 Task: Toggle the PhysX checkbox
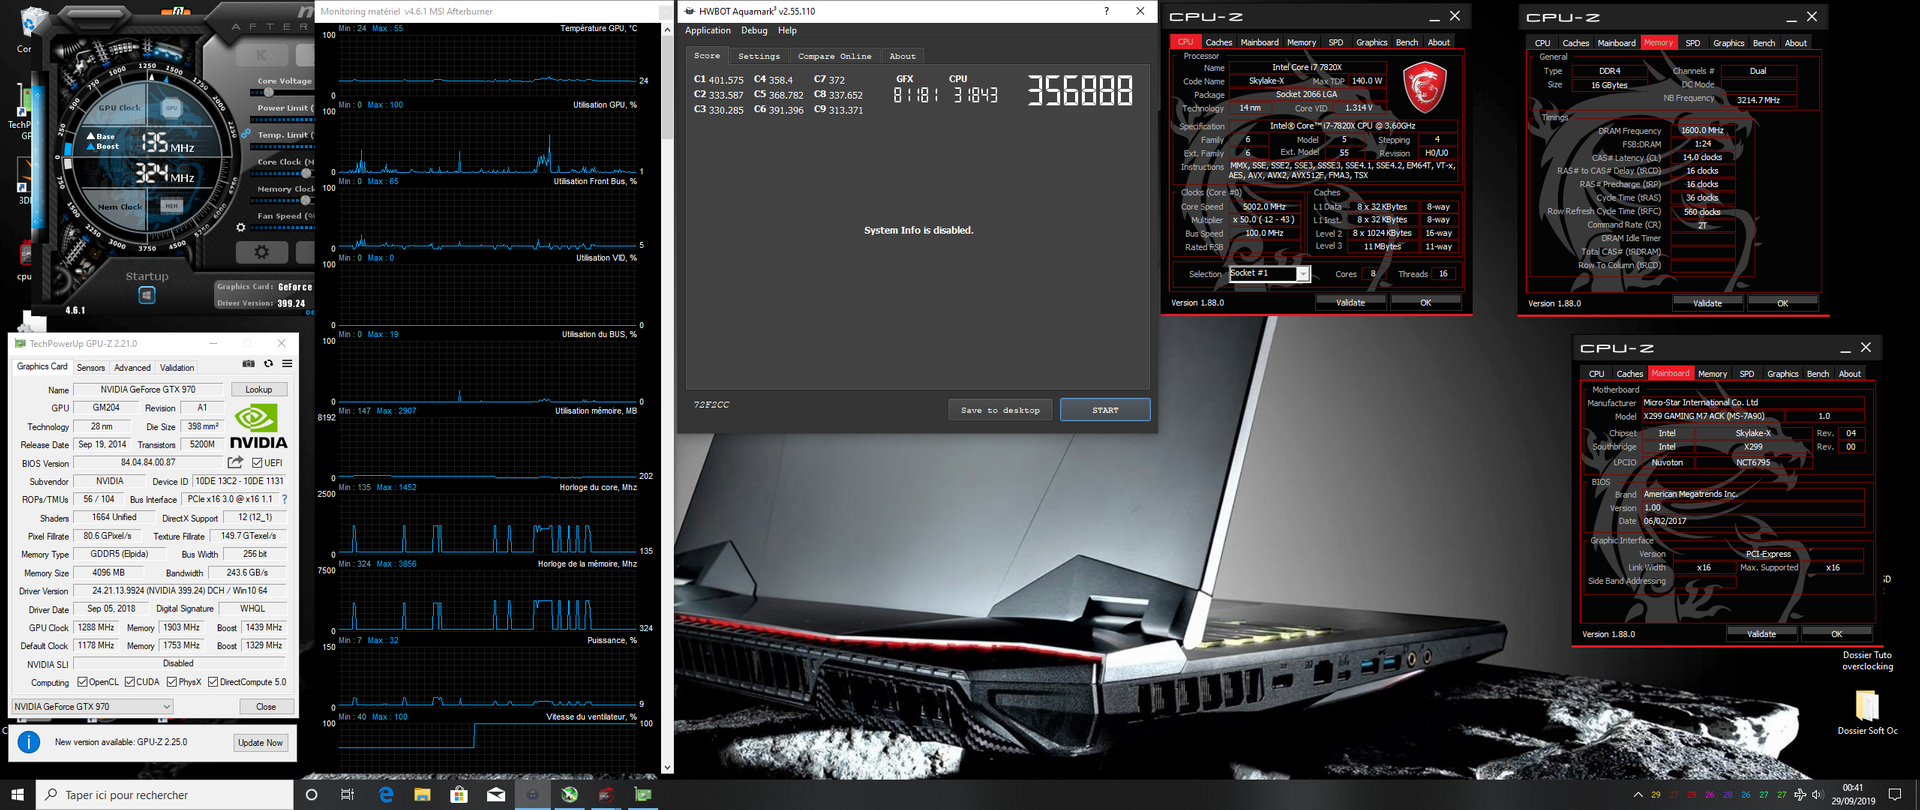[172, 682]
